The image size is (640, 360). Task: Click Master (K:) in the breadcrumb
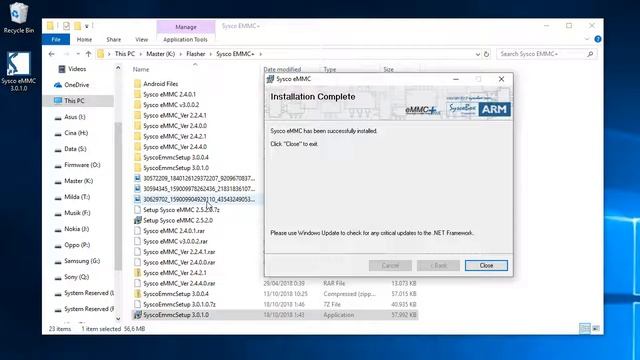click(x=160, y=54)
